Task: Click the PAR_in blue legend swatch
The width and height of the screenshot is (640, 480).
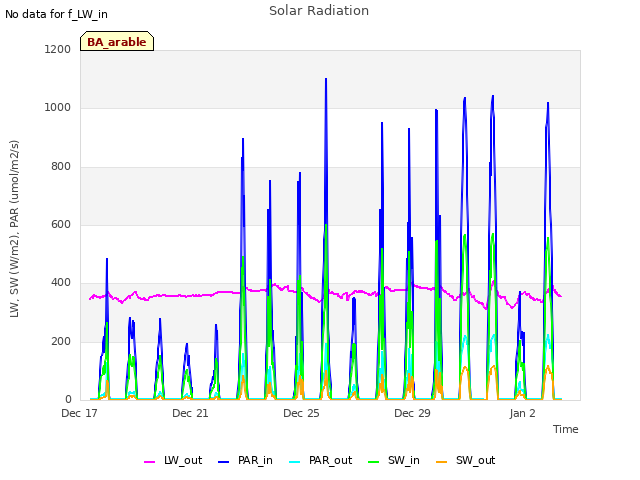Action: (x=223, y=462)
